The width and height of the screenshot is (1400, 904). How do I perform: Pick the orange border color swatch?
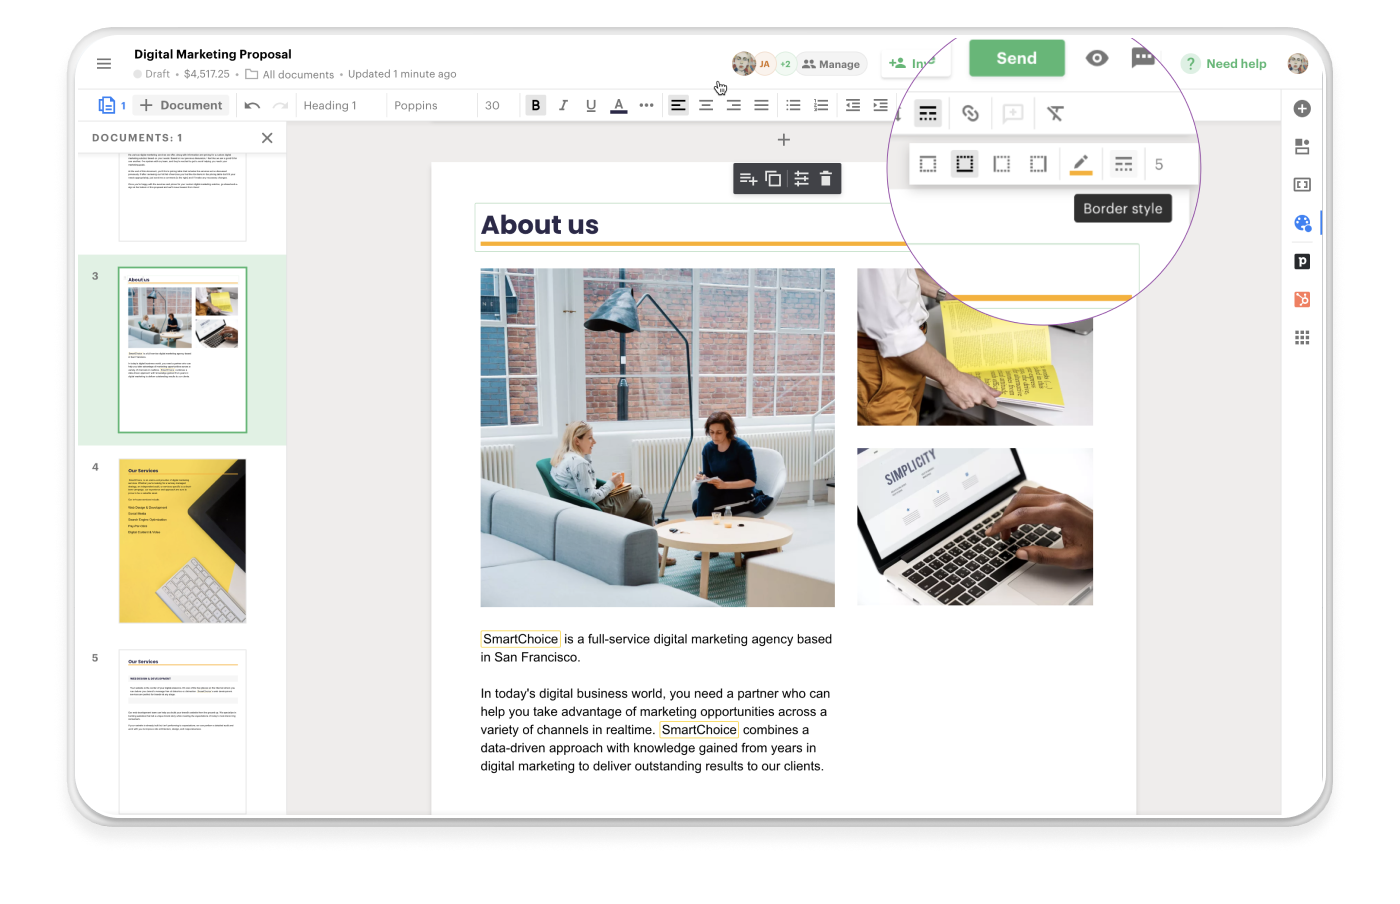coord(1080,164)
